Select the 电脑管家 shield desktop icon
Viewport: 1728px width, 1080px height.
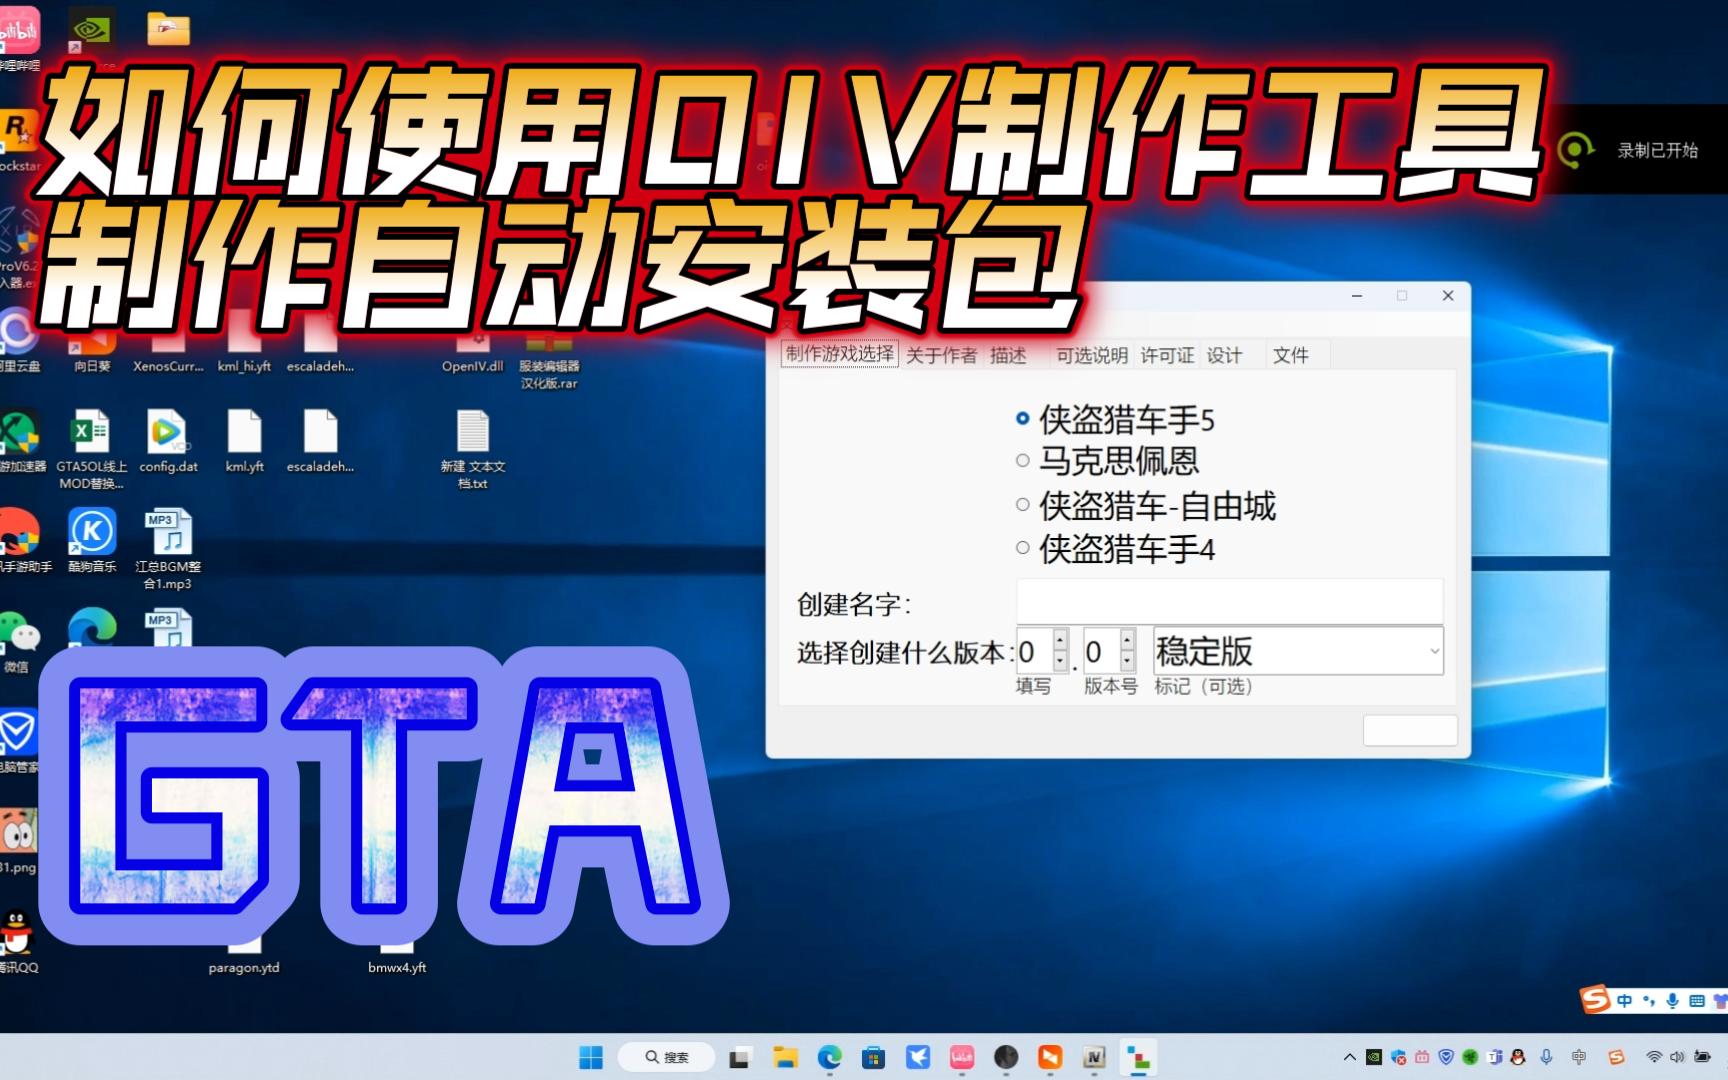(17, 741)
